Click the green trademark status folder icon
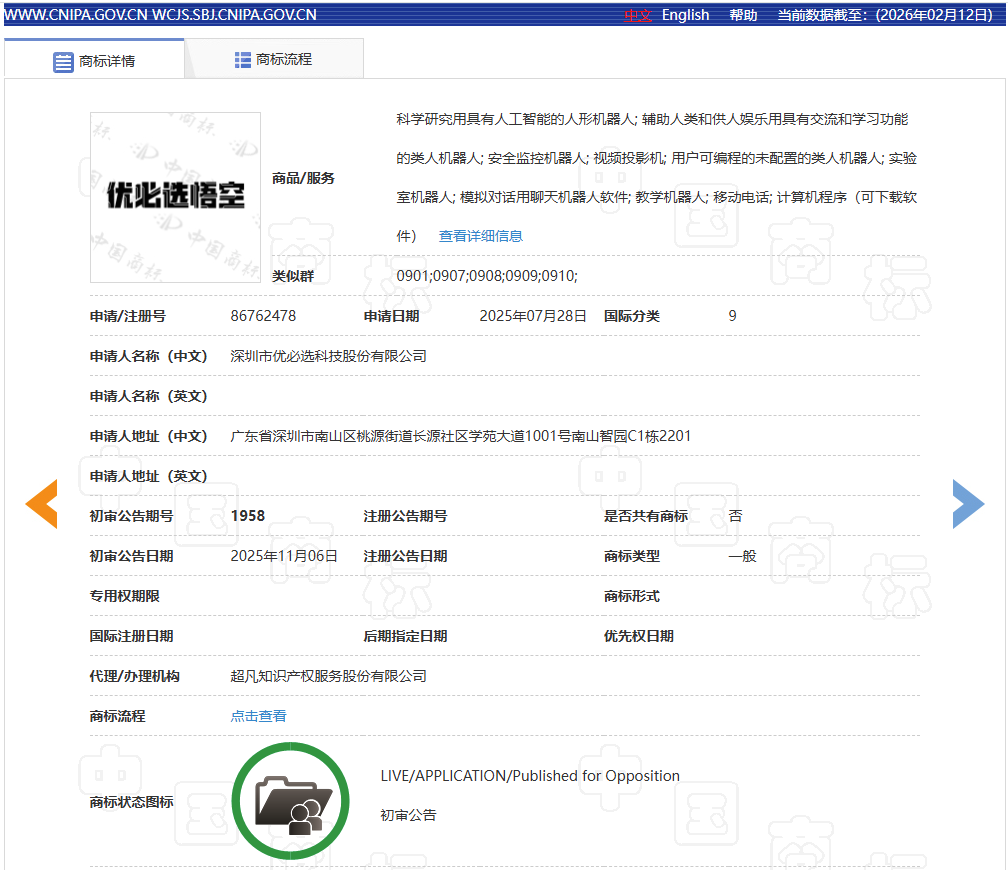 pos(290,801)
